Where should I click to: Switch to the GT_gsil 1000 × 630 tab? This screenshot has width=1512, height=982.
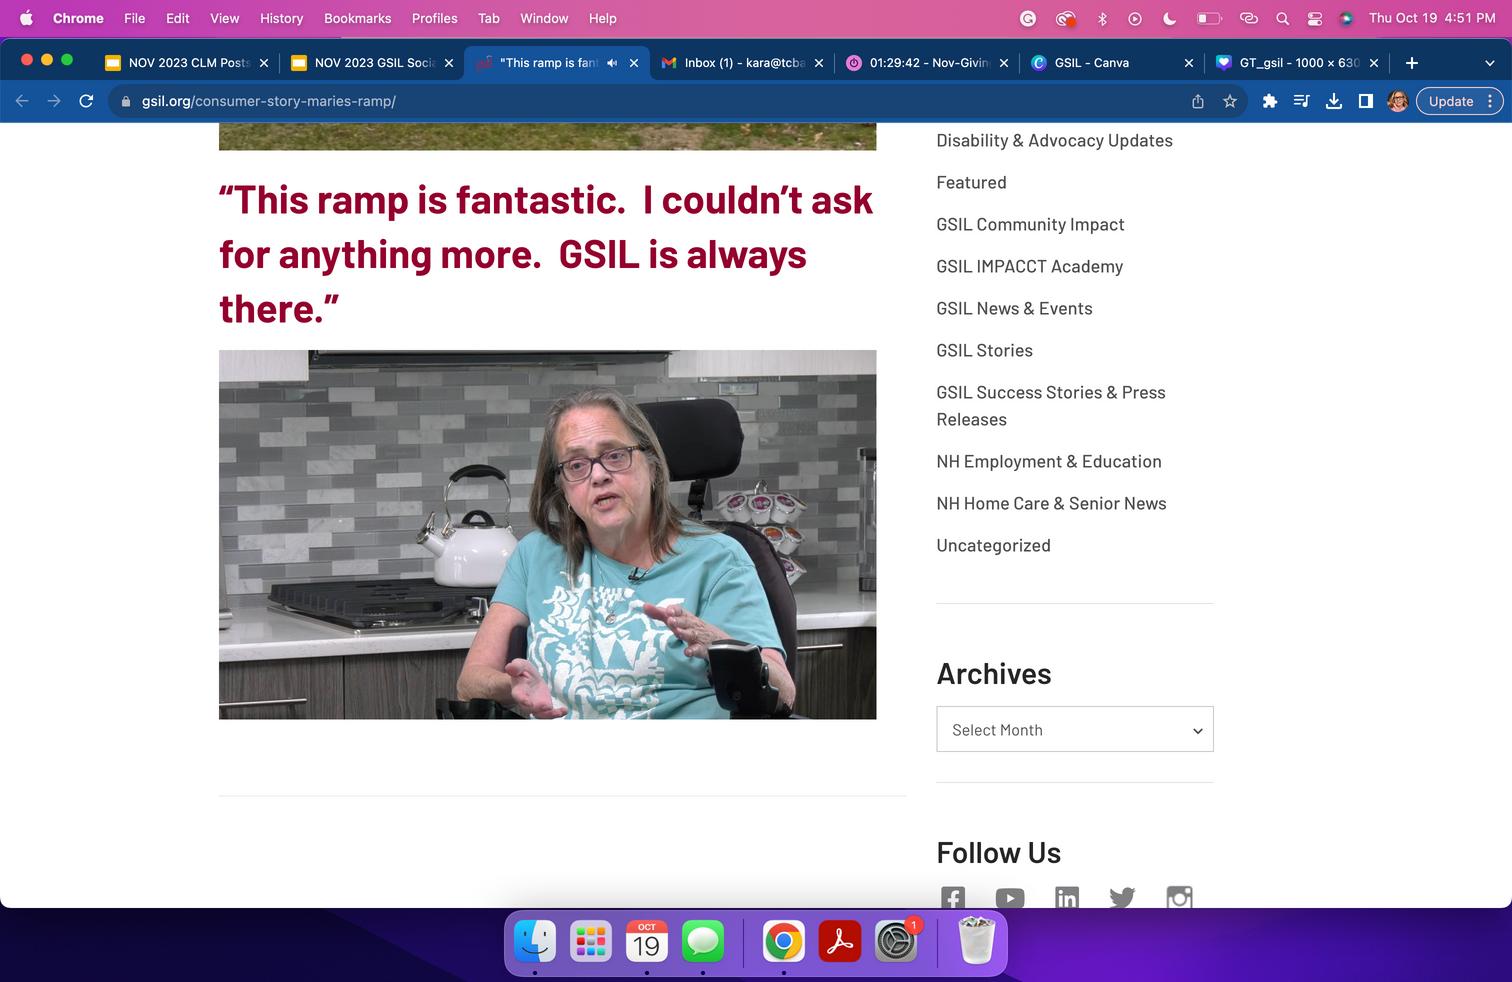point(1297,63)
